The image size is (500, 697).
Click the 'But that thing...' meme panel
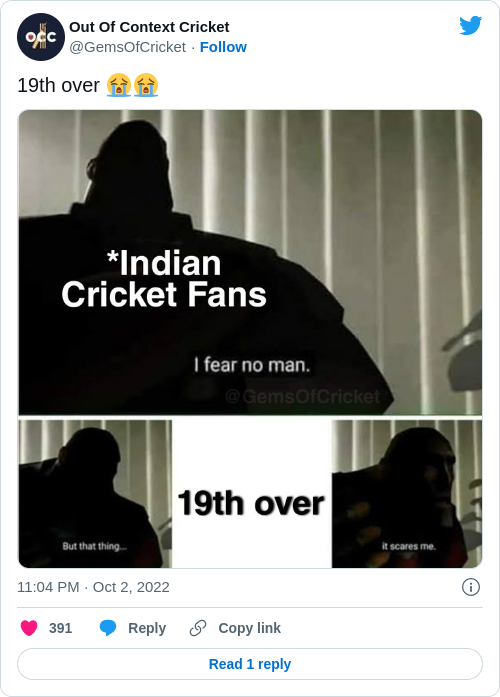click(x=95, y=494)
